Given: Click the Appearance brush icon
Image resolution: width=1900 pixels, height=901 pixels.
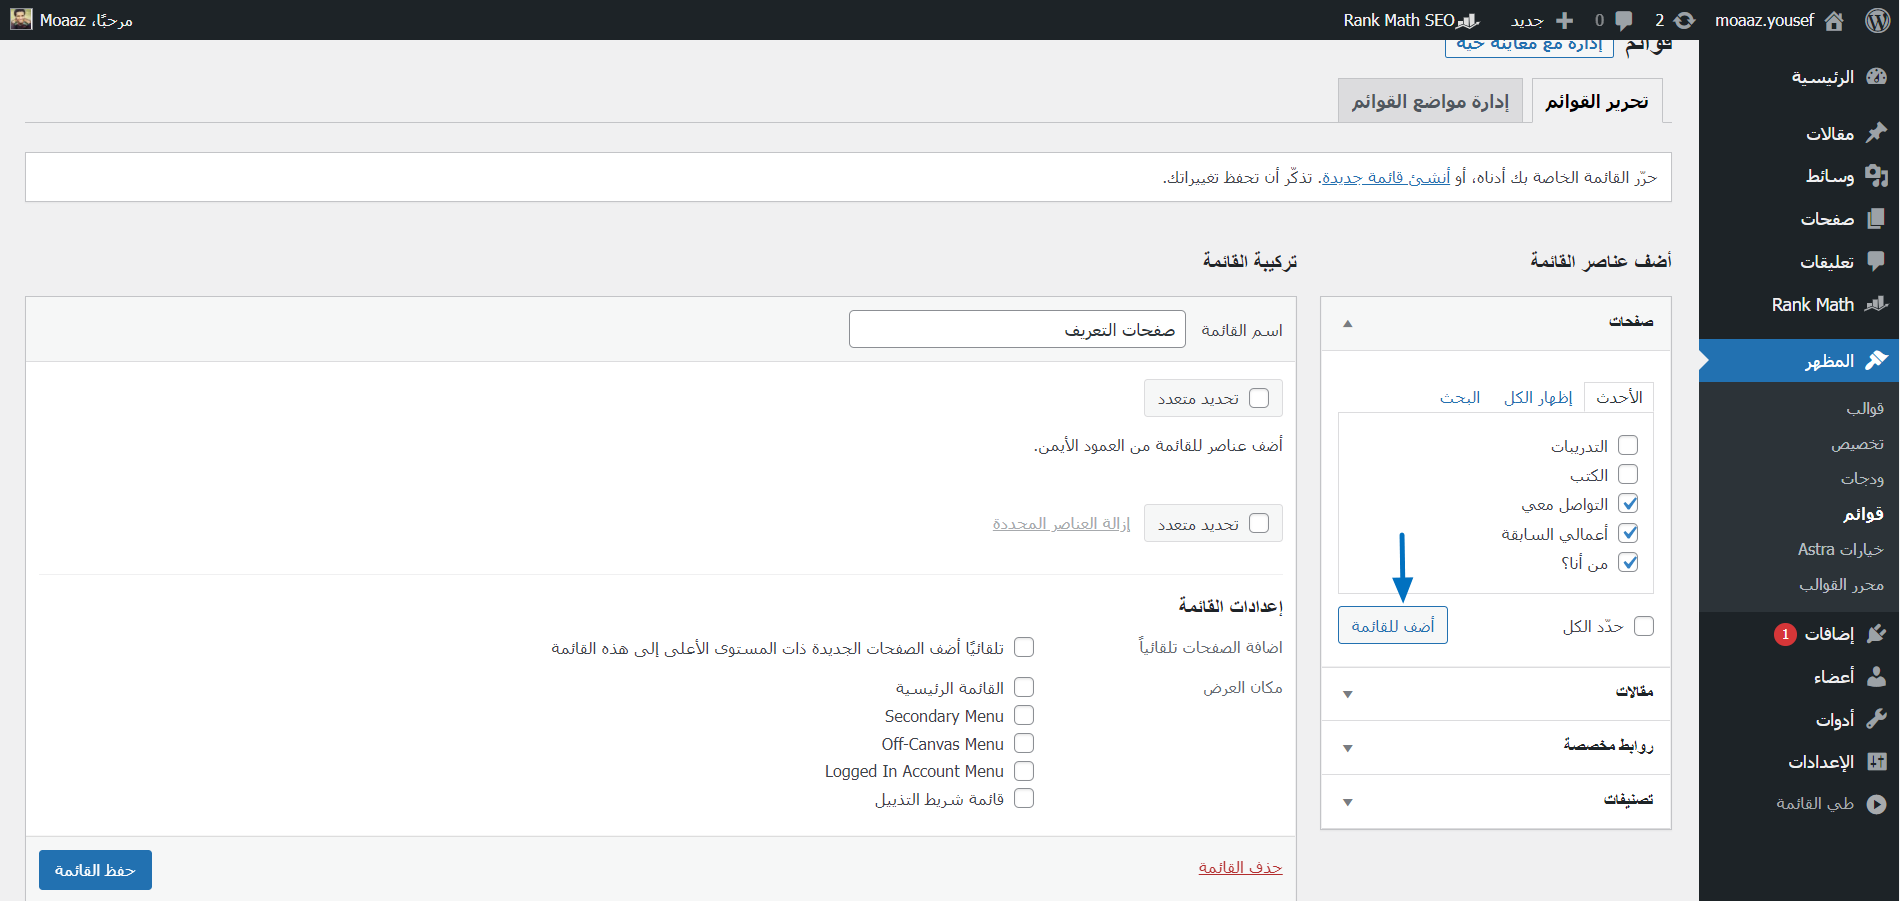Looking at the screenshot, I should click(1877, 360).
